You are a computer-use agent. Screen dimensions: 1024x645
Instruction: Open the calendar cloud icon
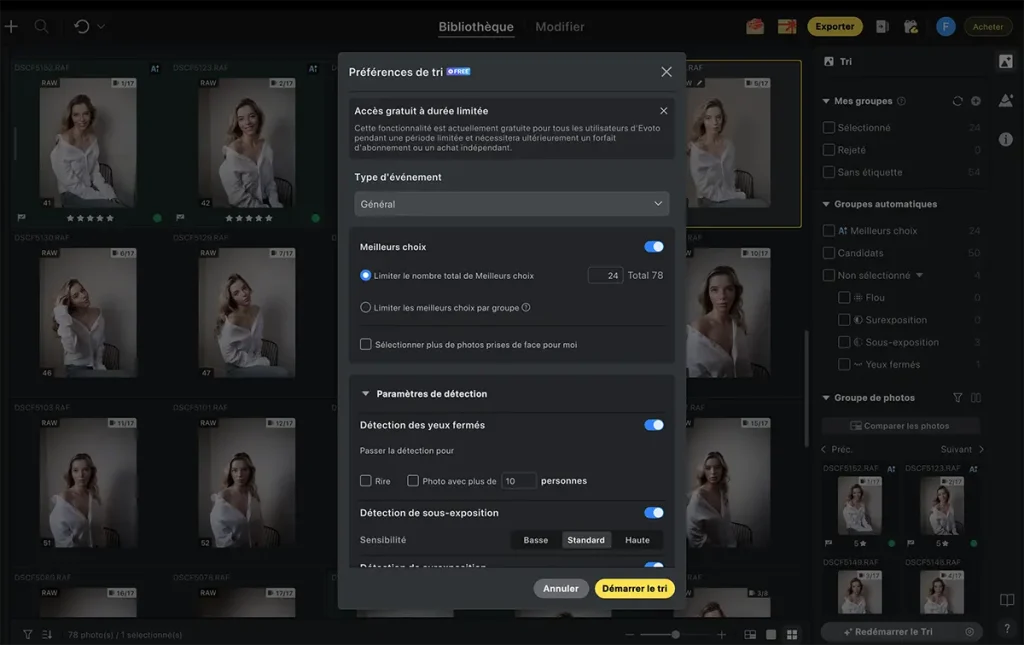tap(911, 27)
